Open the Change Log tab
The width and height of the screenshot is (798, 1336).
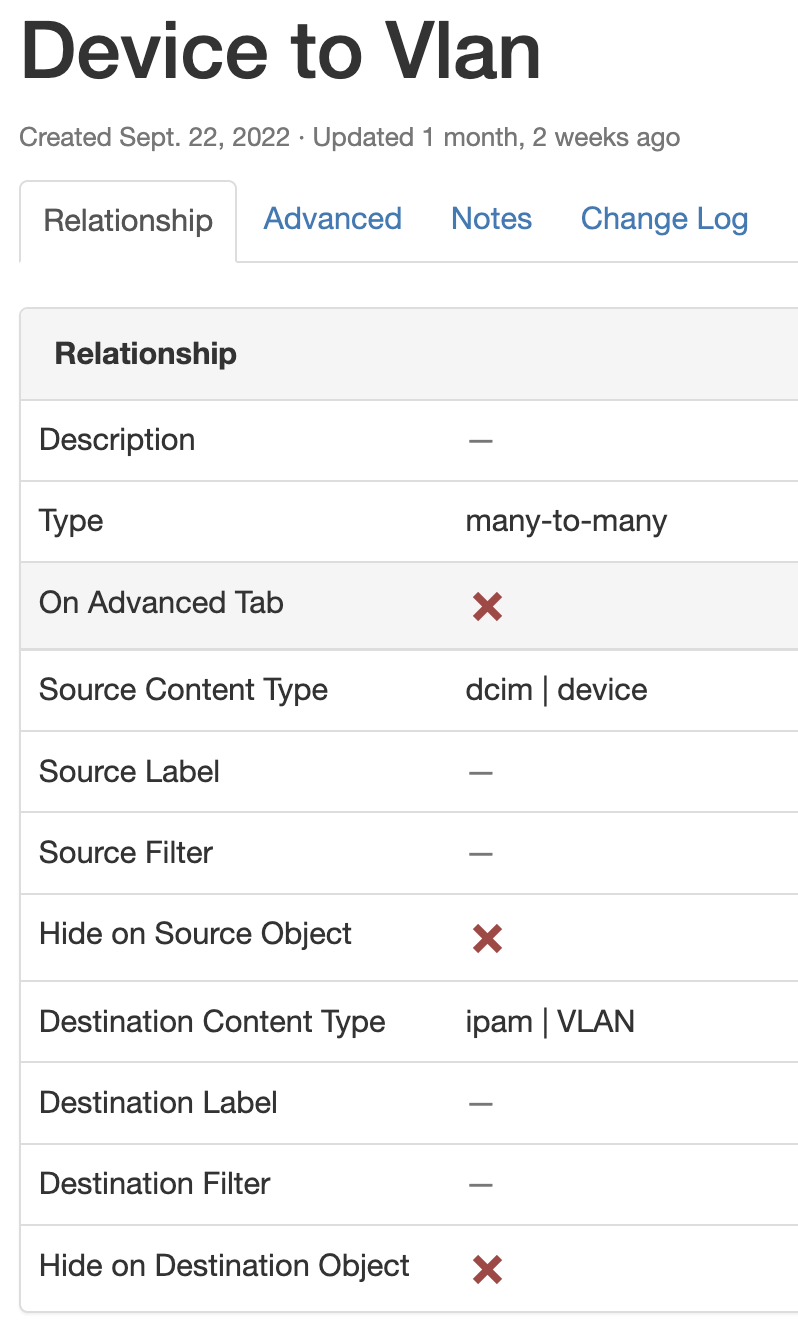(x=663, y=218)
